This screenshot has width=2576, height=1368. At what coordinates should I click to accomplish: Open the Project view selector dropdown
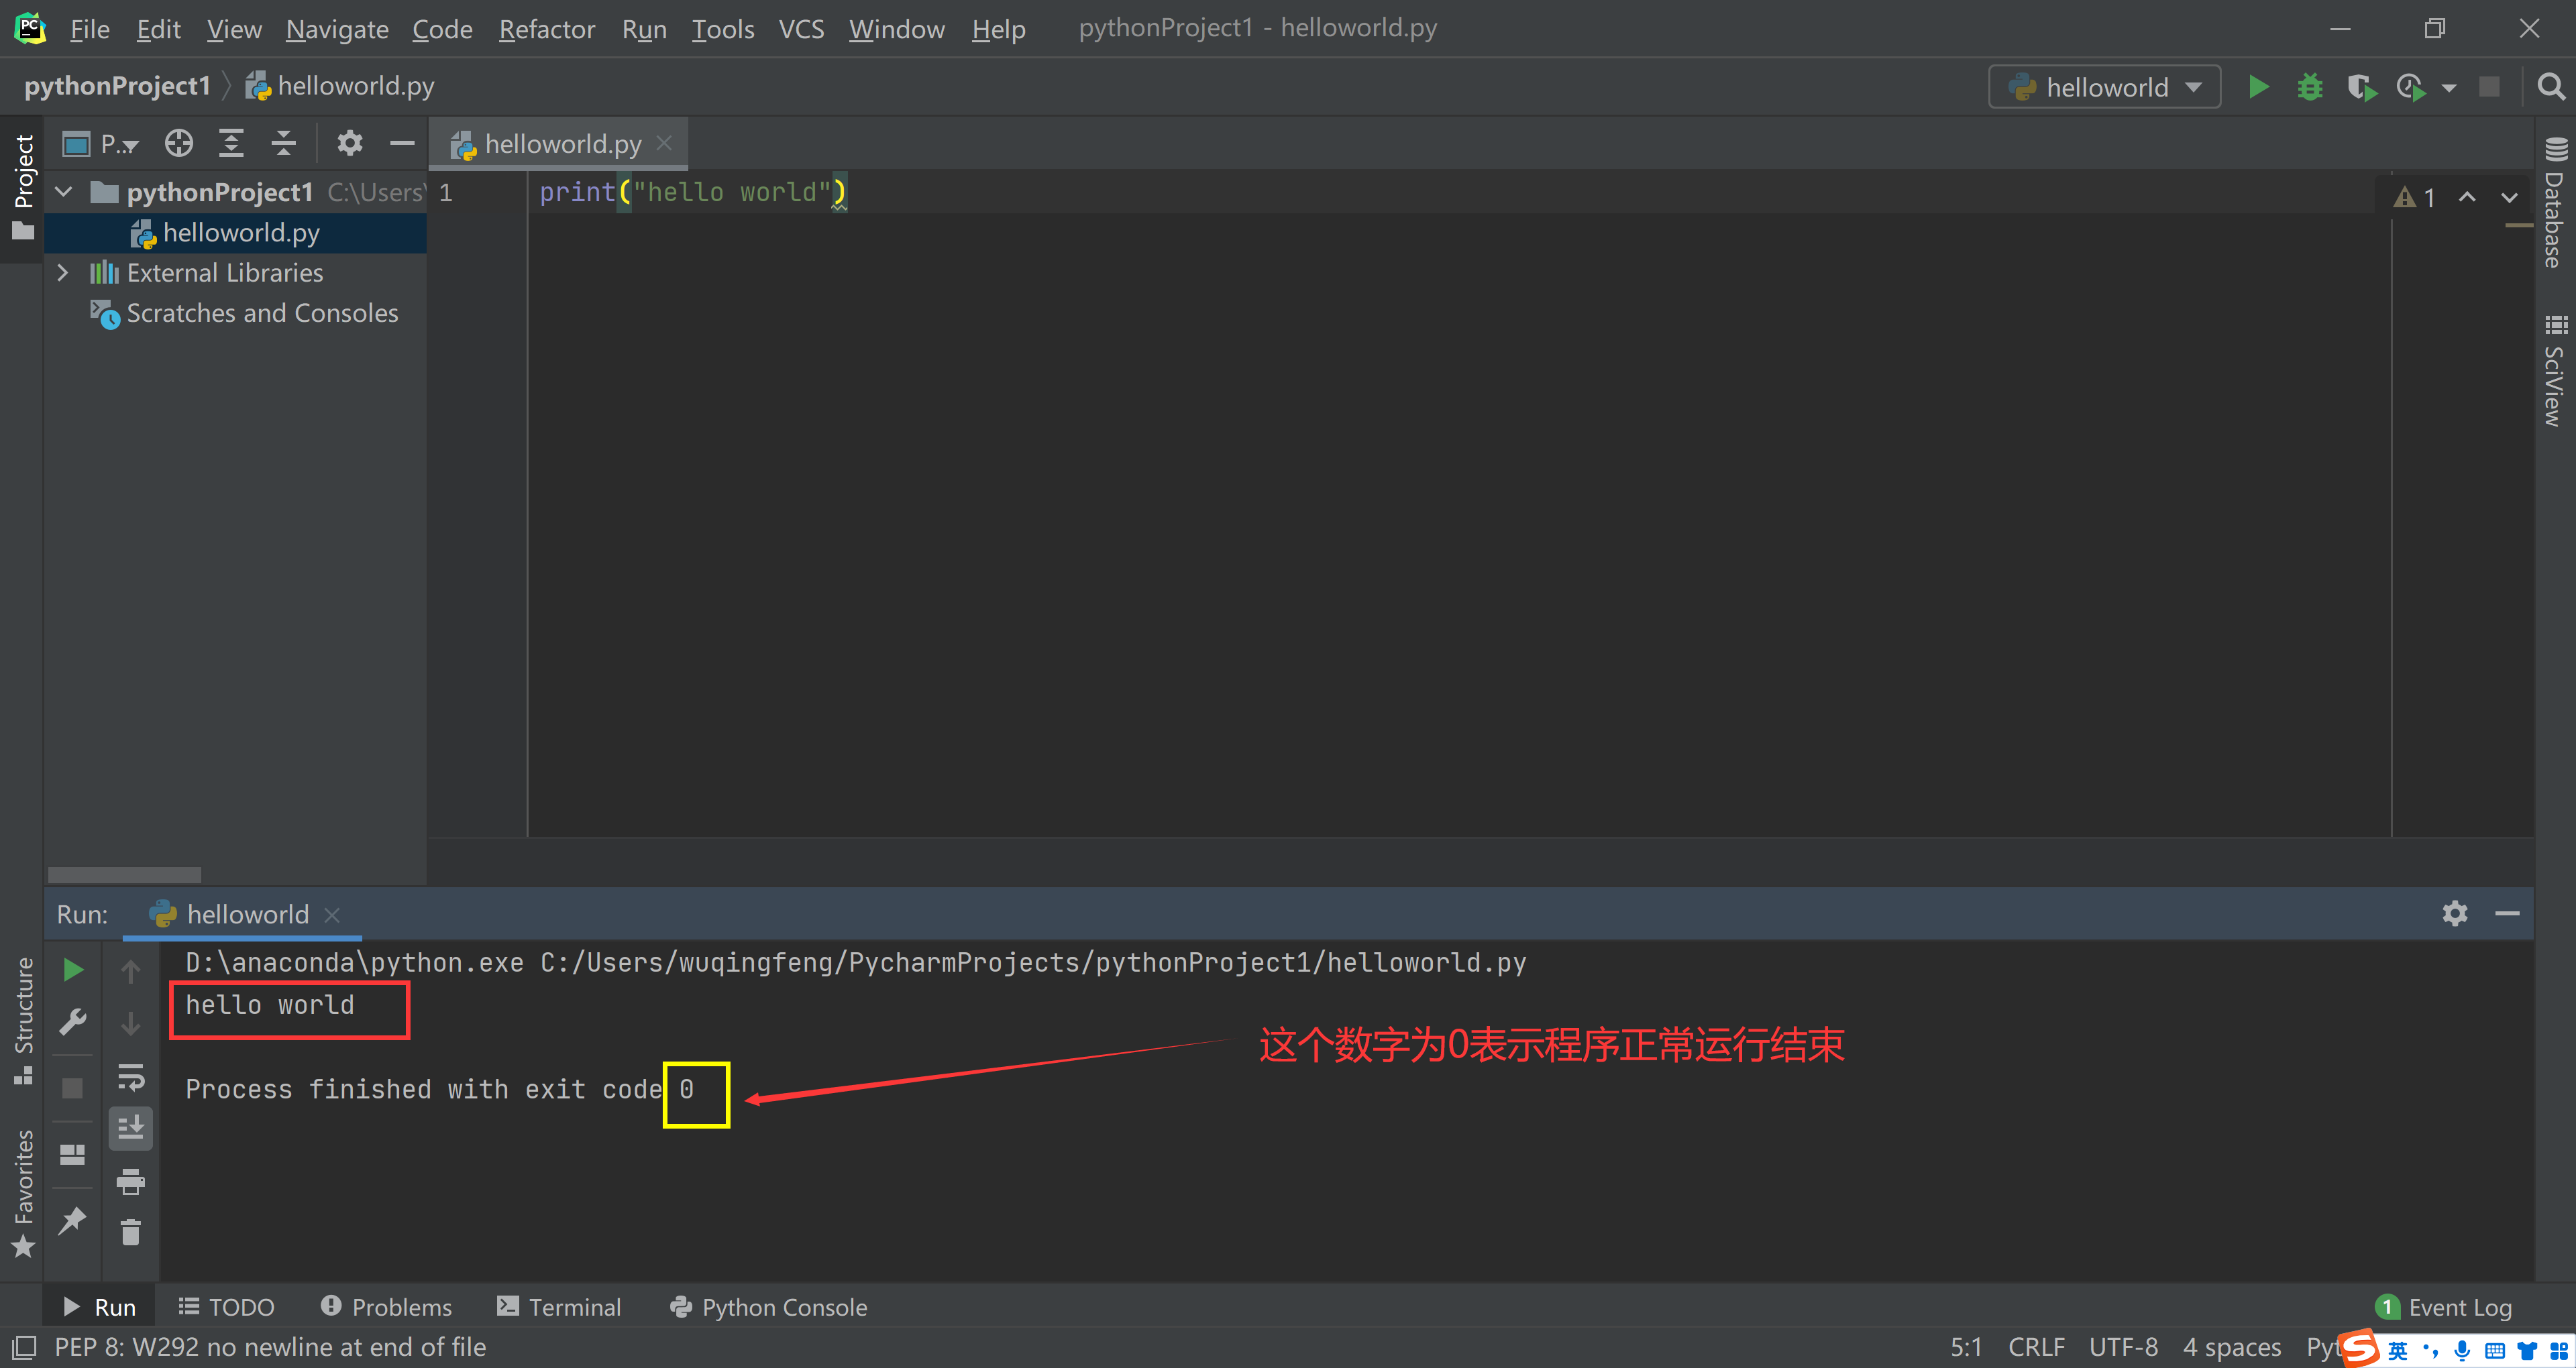tap(100, 144)
